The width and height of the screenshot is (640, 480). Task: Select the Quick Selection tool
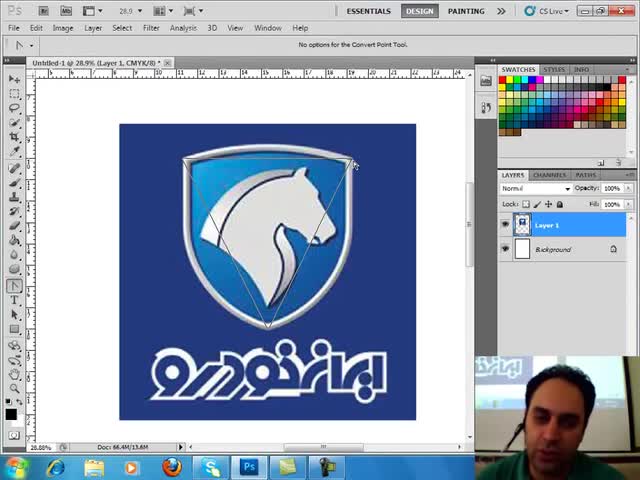click(x=14, y=122)
